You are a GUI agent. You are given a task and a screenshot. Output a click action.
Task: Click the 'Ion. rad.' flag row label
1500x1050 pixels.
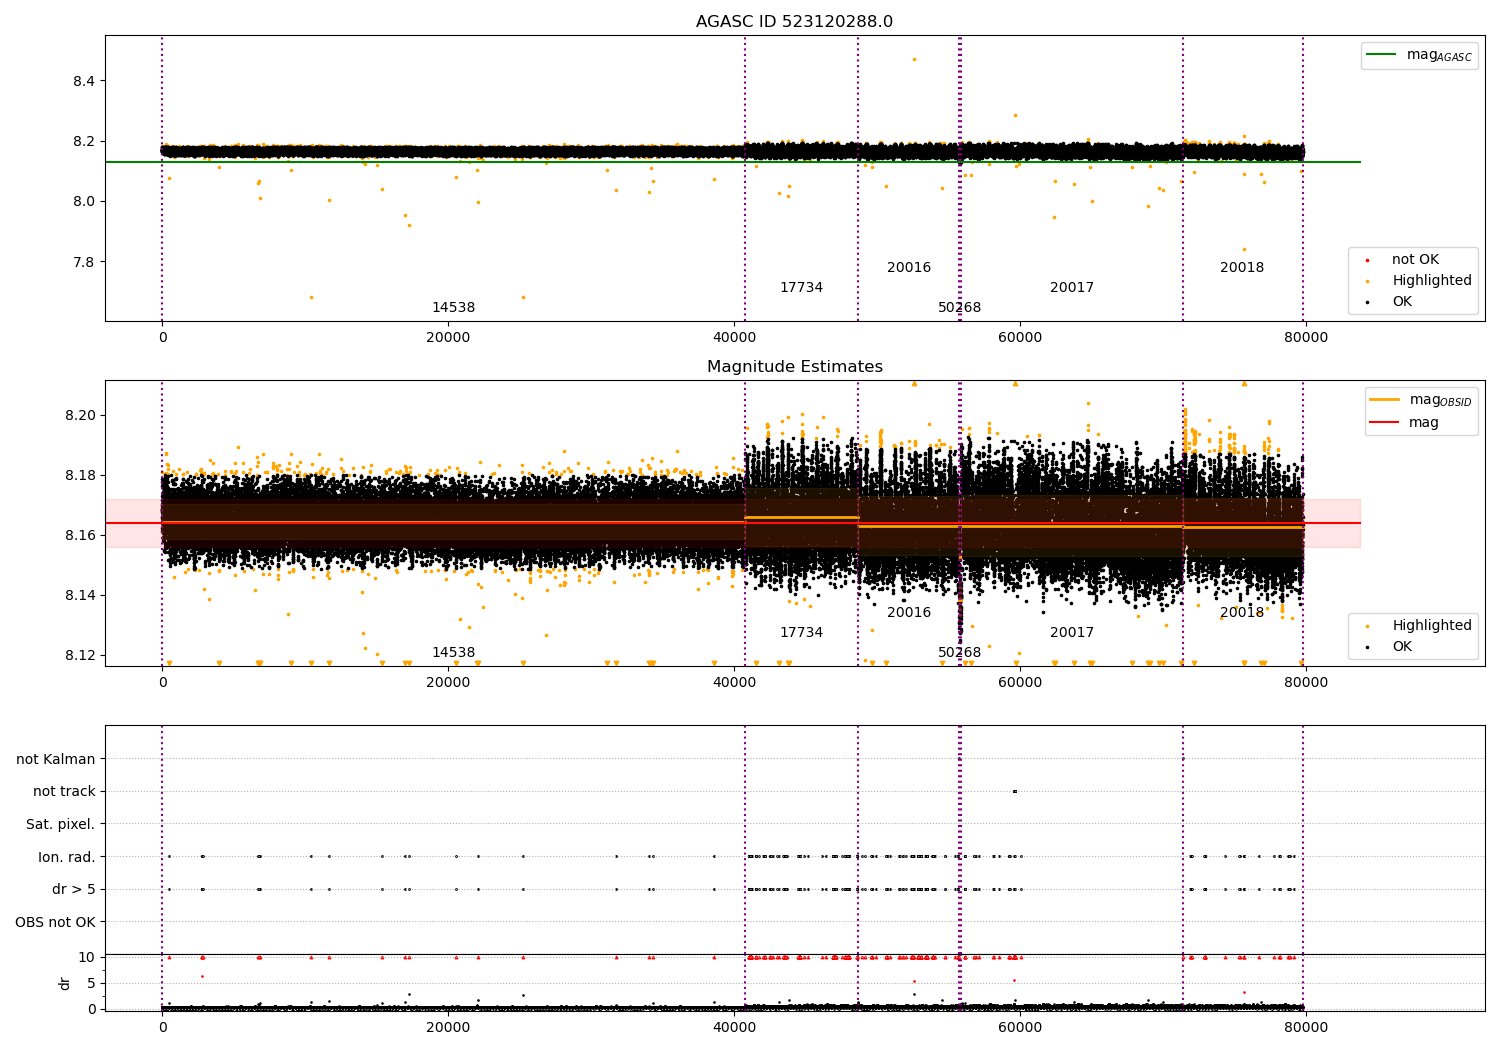click(67, 857)
